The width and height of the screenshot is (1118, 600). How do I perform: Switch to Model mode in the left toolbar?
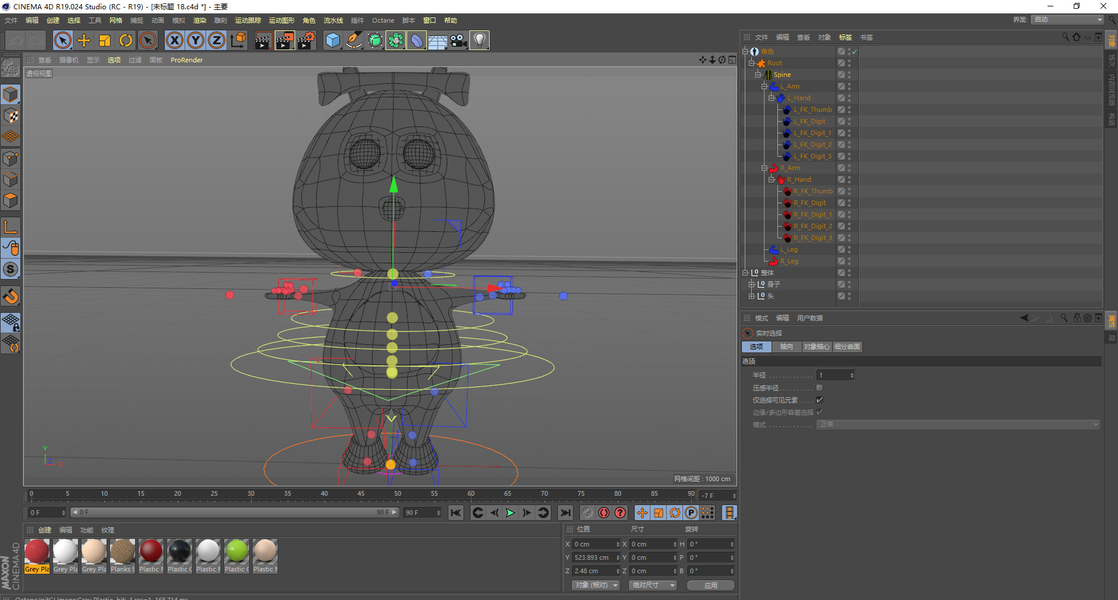coord(11,95)
